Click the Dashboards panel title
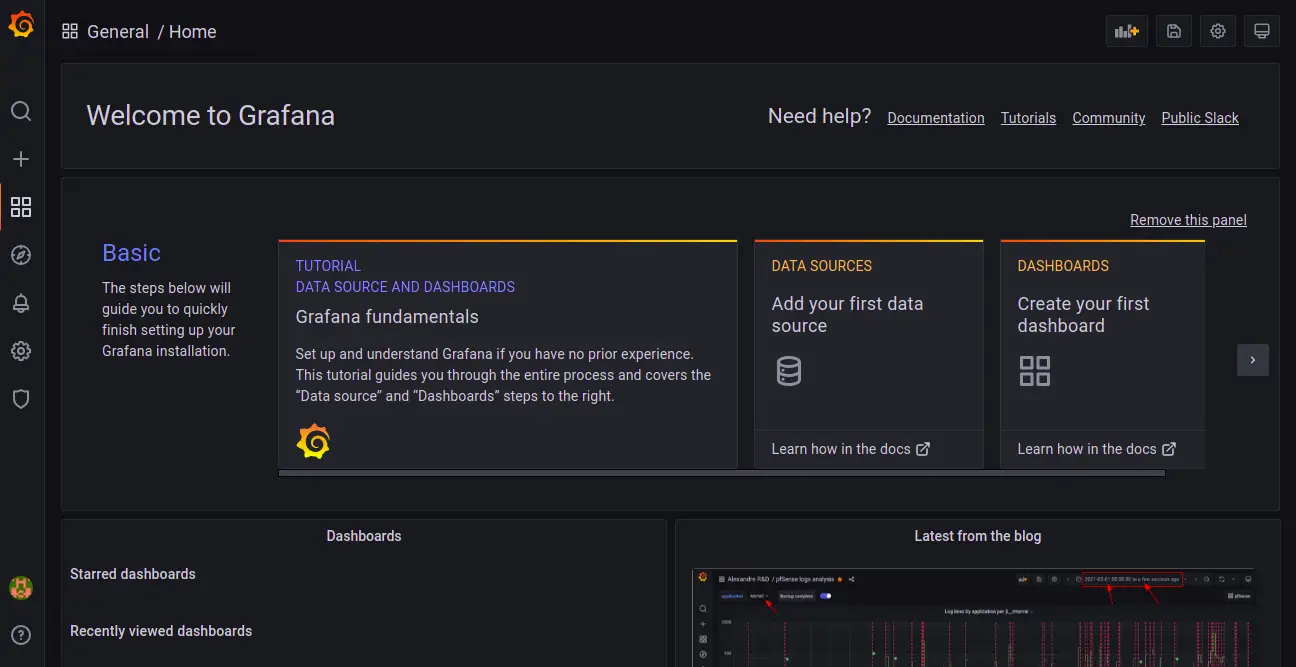Image resolution: width=1296 pixels, height=667 pixels. point(364,536)
